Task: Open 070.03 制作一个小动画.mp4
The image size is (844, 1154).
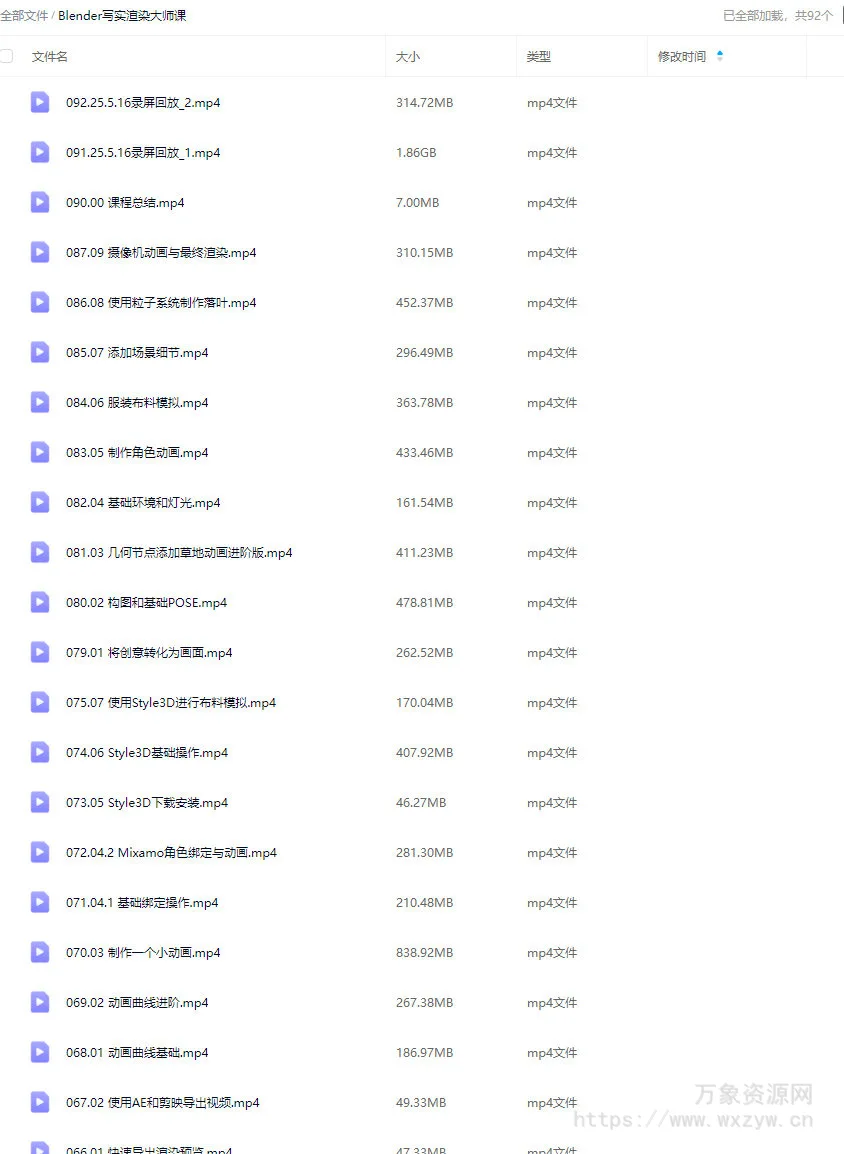Action: pyautogui.click(x=143, y=953)
